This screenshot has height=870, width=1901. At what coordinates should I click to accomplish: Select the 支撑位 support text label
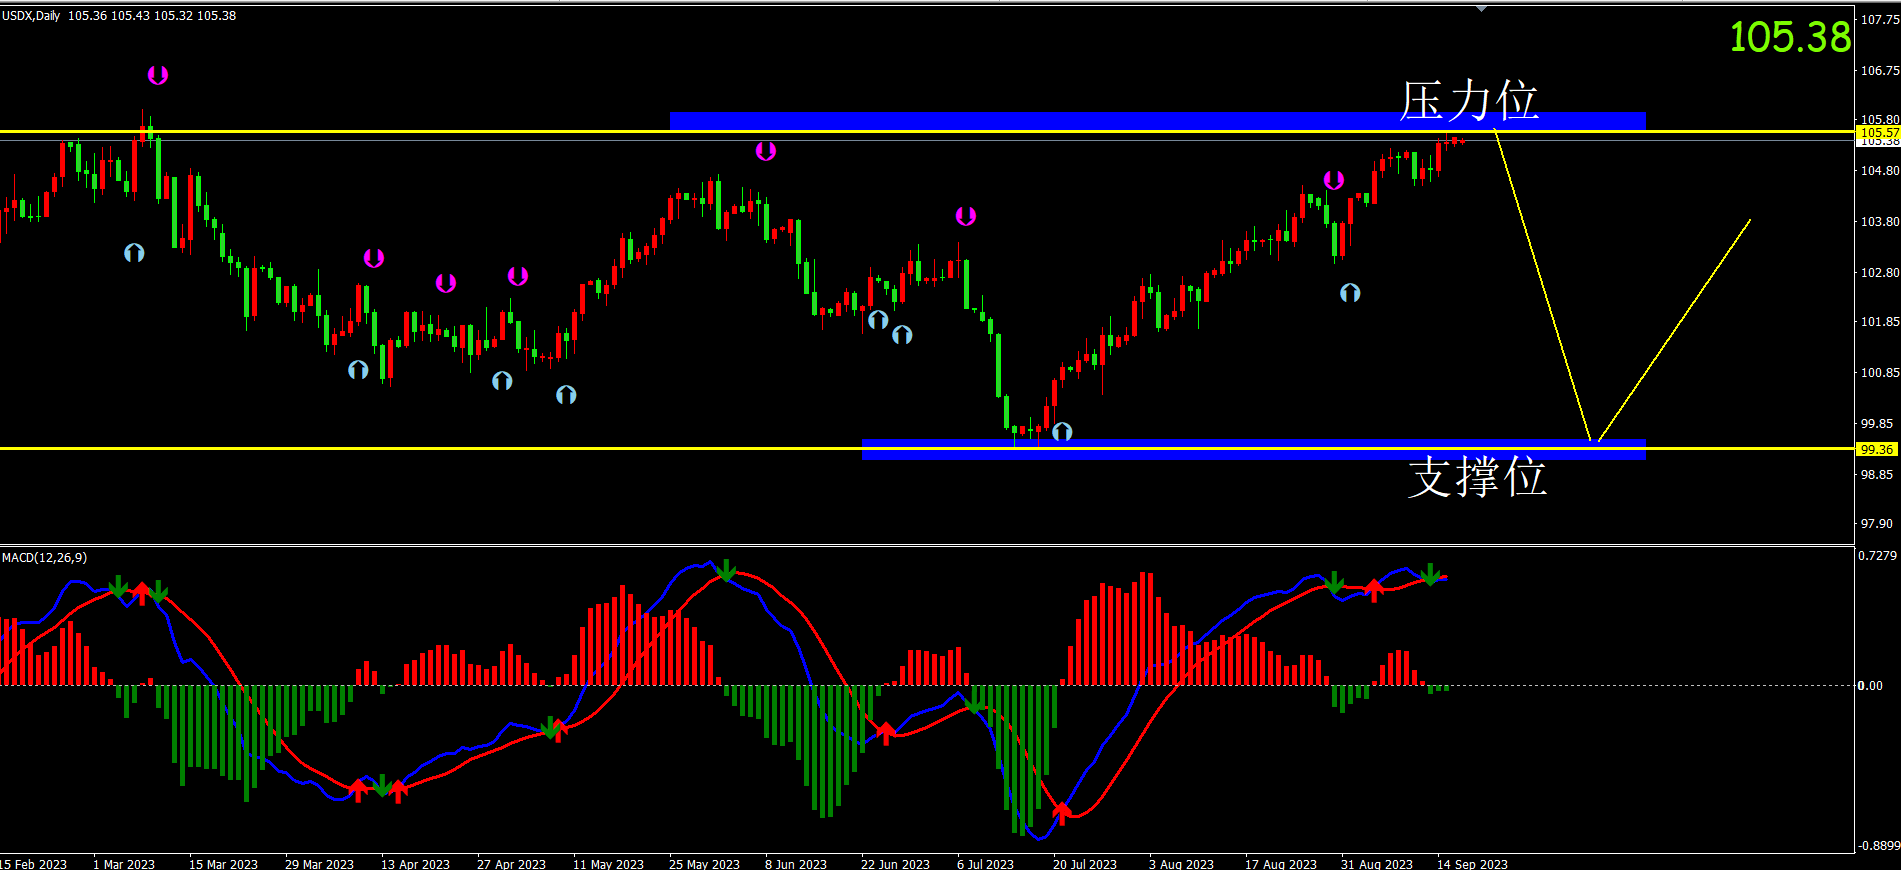[1477, 477]
